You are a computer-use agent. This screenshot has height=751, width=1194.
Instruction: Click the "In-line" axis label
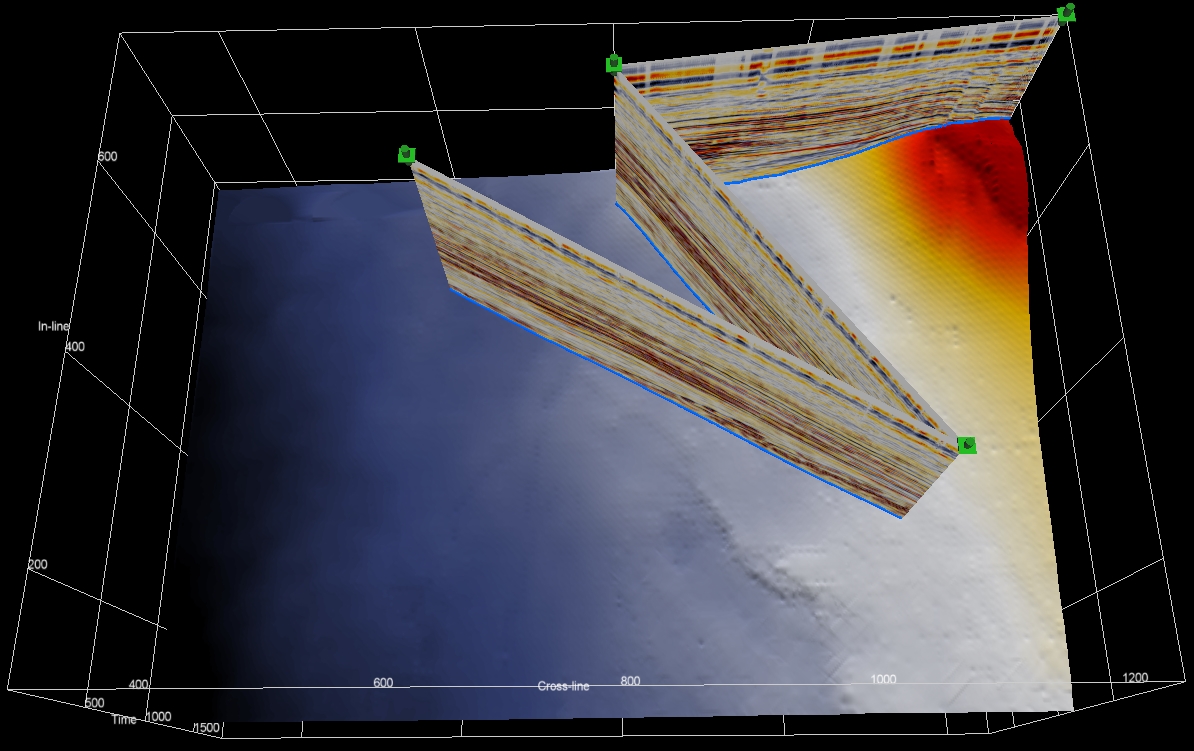(55, 326)
